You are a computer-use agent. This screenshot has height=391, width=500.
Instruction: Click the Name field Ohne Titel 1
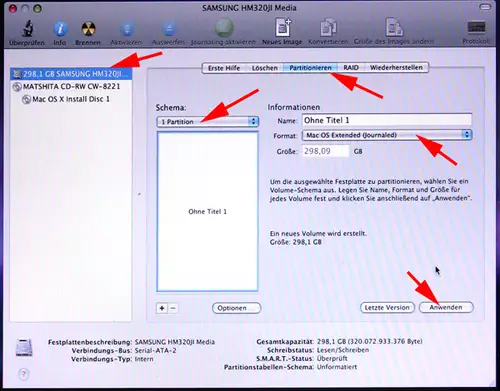tap(387, 120)
